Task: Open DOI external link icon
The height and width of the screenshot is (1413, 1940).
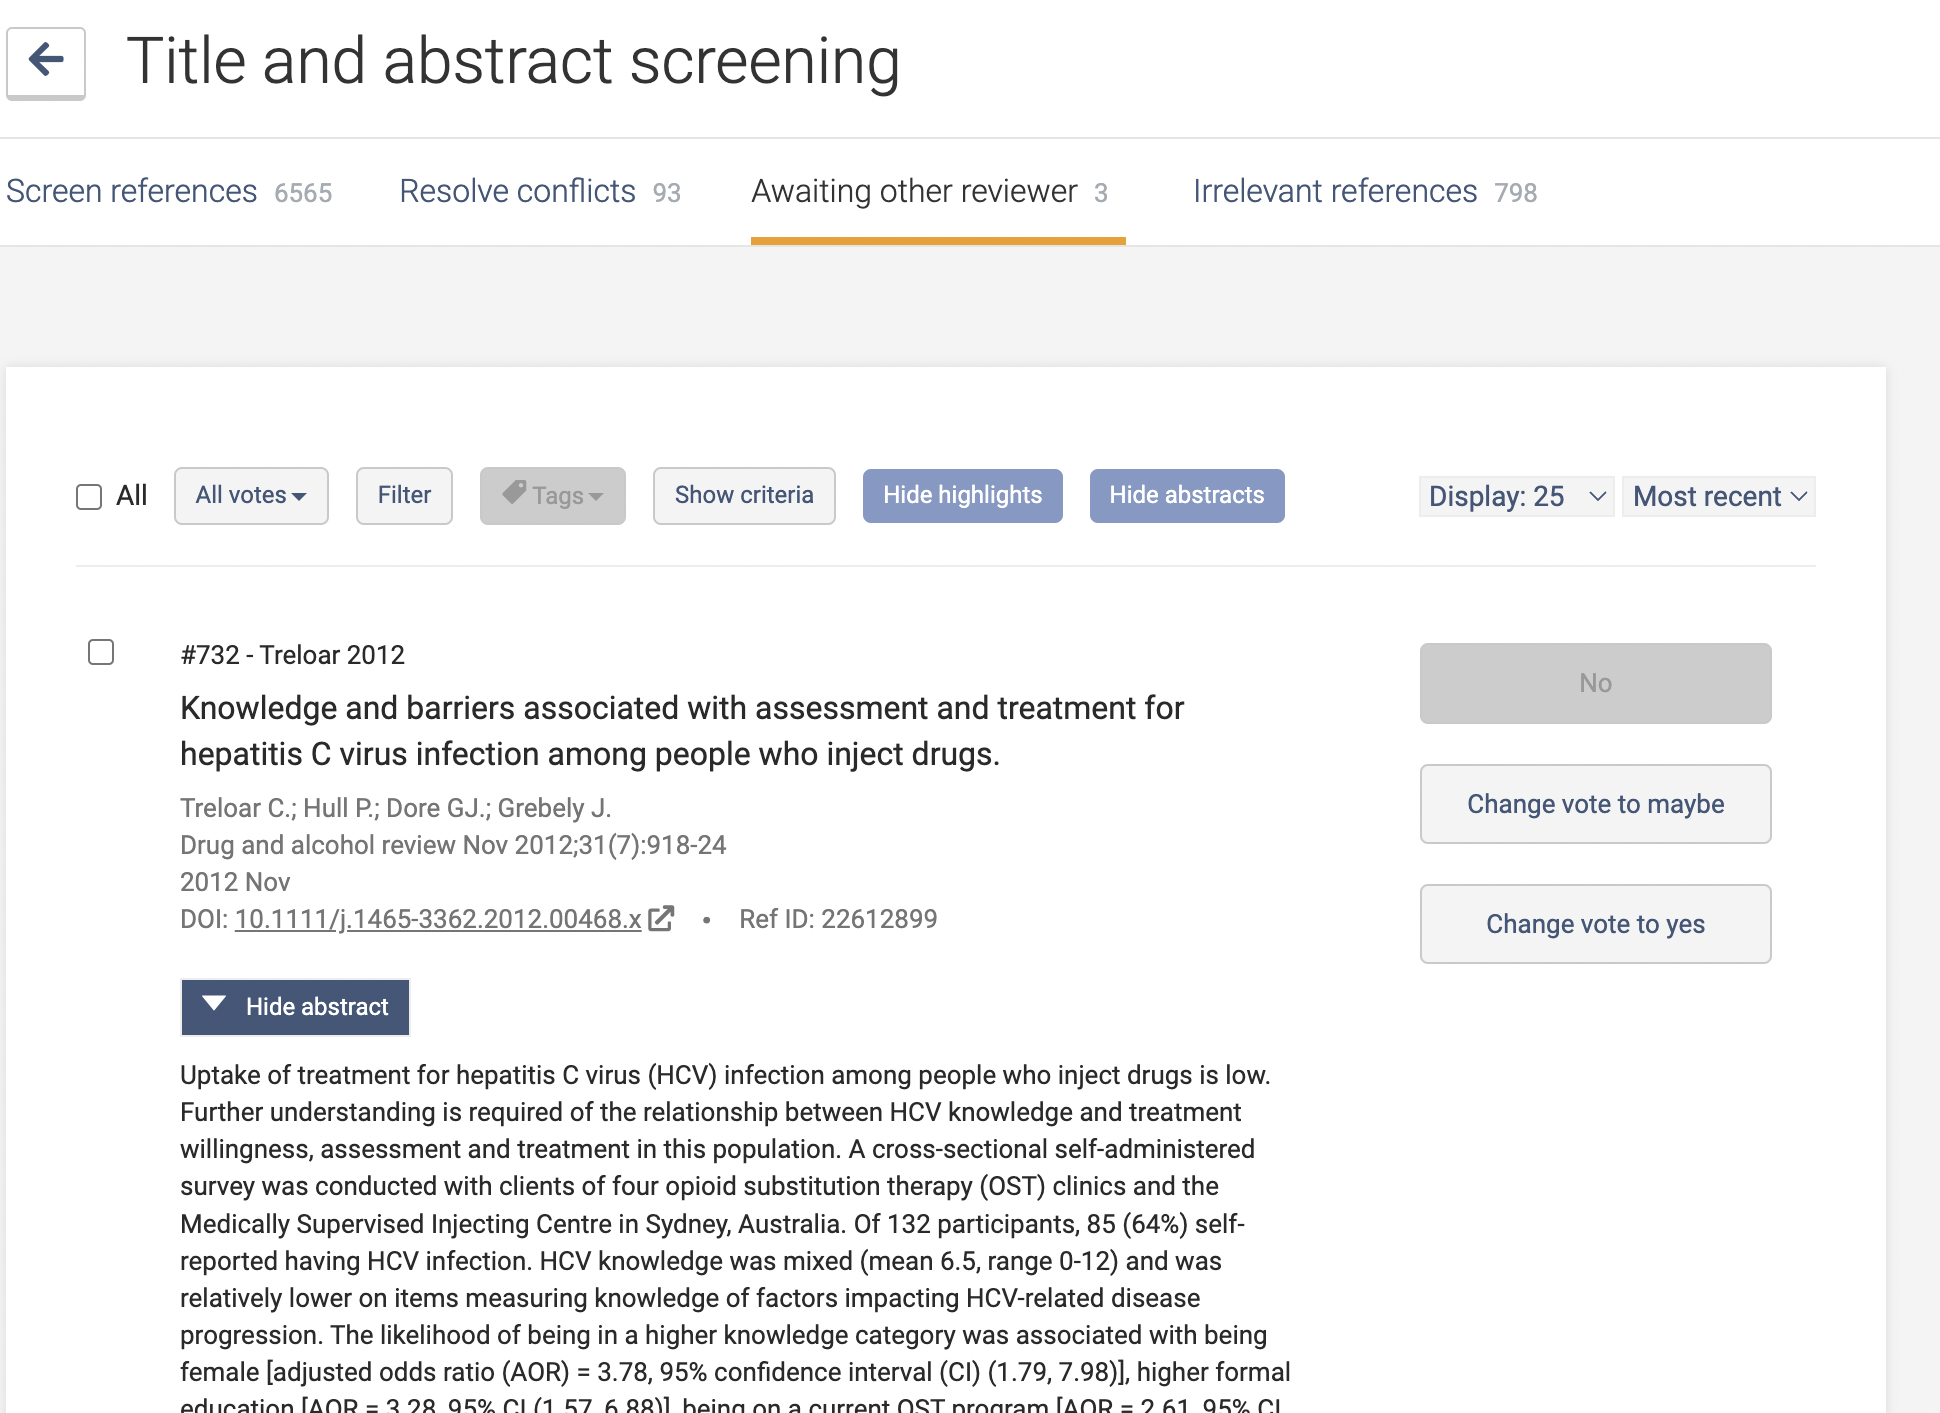Action: [x=661, y=918]
